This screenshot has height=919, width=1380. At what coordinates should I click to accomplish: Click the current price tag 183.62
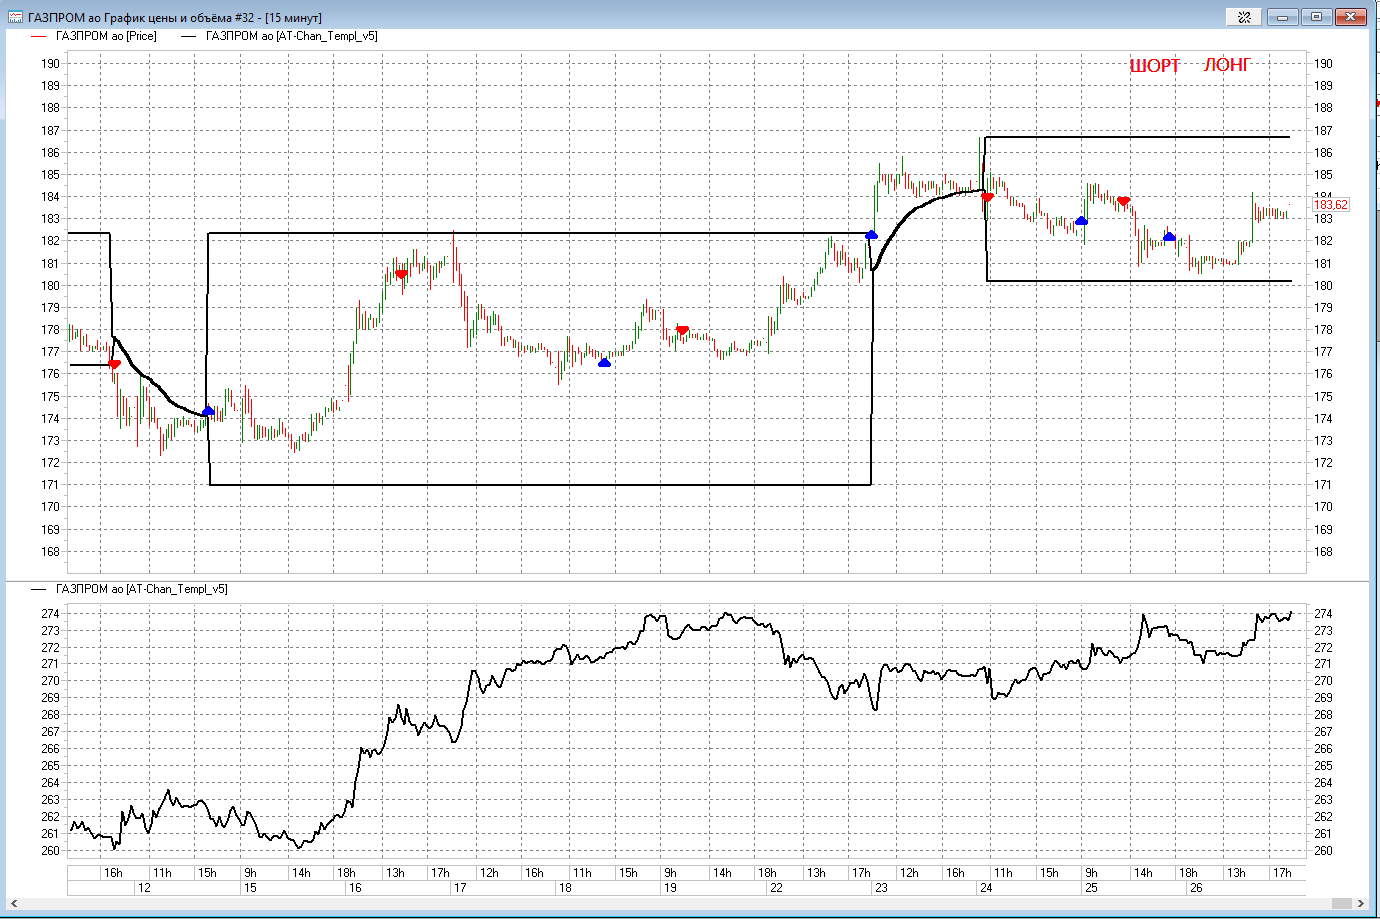coord(1331,205)
